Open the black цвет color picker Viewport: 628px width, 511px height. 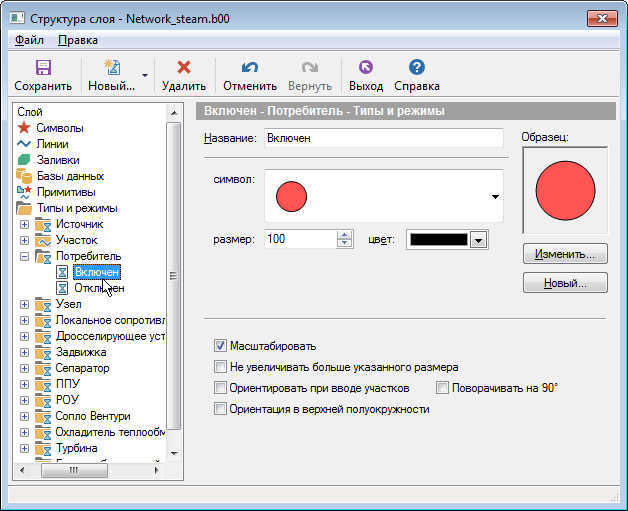(x=478, y=240)
